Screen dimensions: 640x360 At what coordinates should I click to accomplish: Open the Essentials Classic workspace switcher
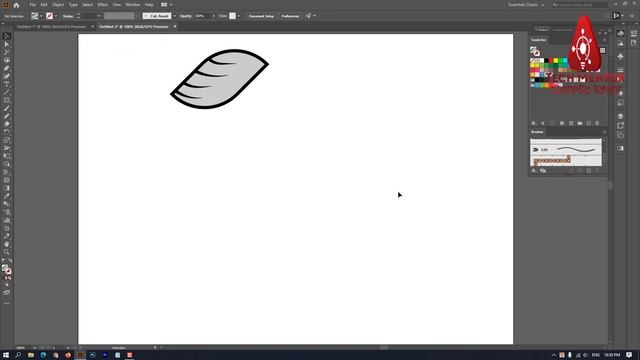point(526,5)
